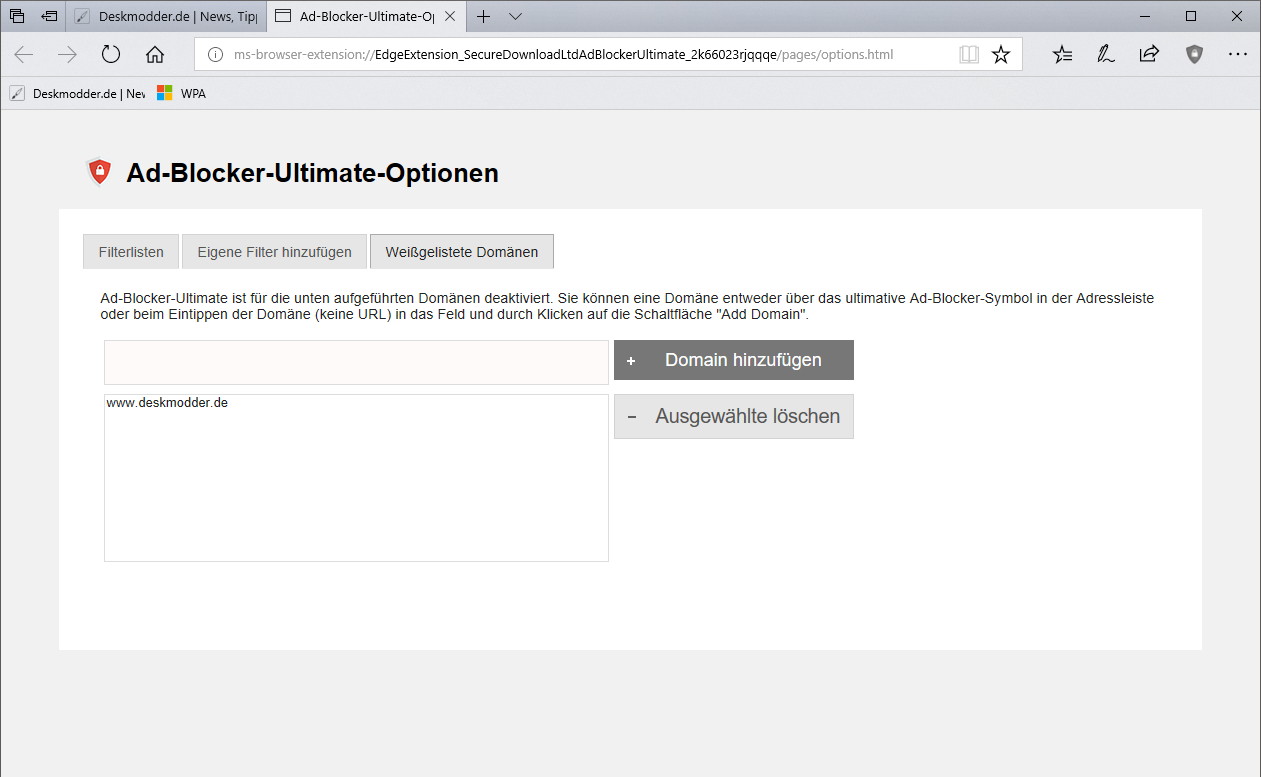The height and width of the screenshot is (777, 1261).
Task: Click the Set tabs aside icon
Action: (49, 16)
